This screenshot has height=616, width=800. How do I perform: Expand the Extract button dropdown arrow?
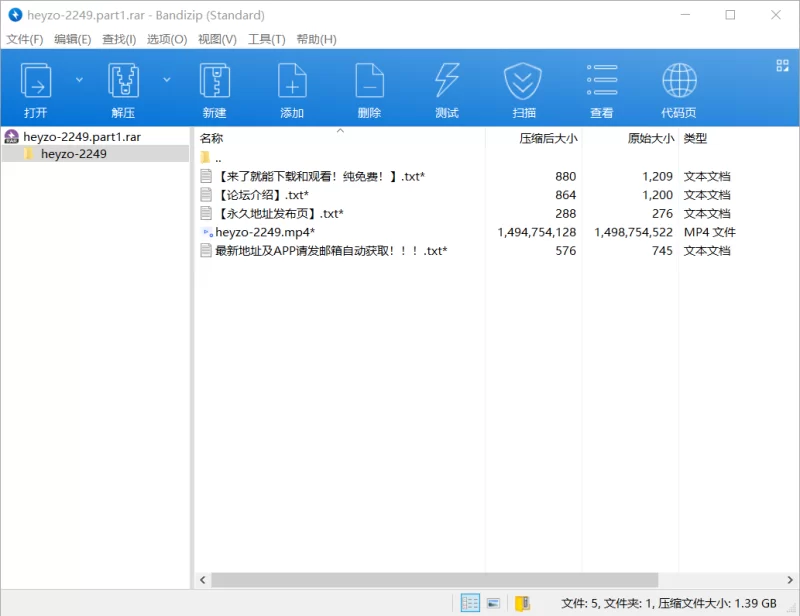pyautogui.click(x=167, y=80)
